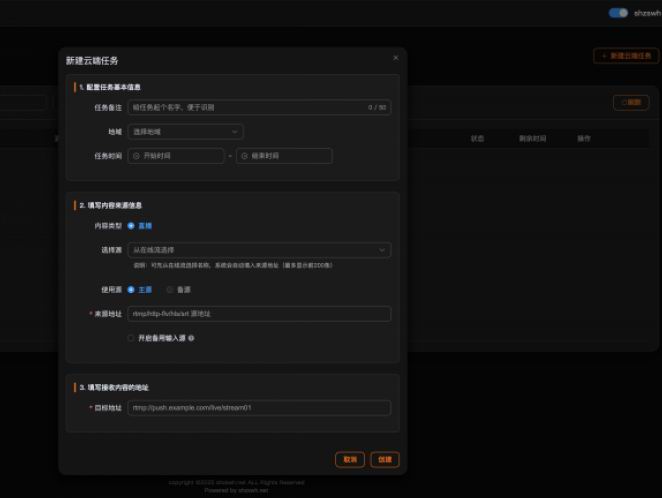Click into the 来源地址 source address field
Screen dimensions: 662x498
click(259, 314)
